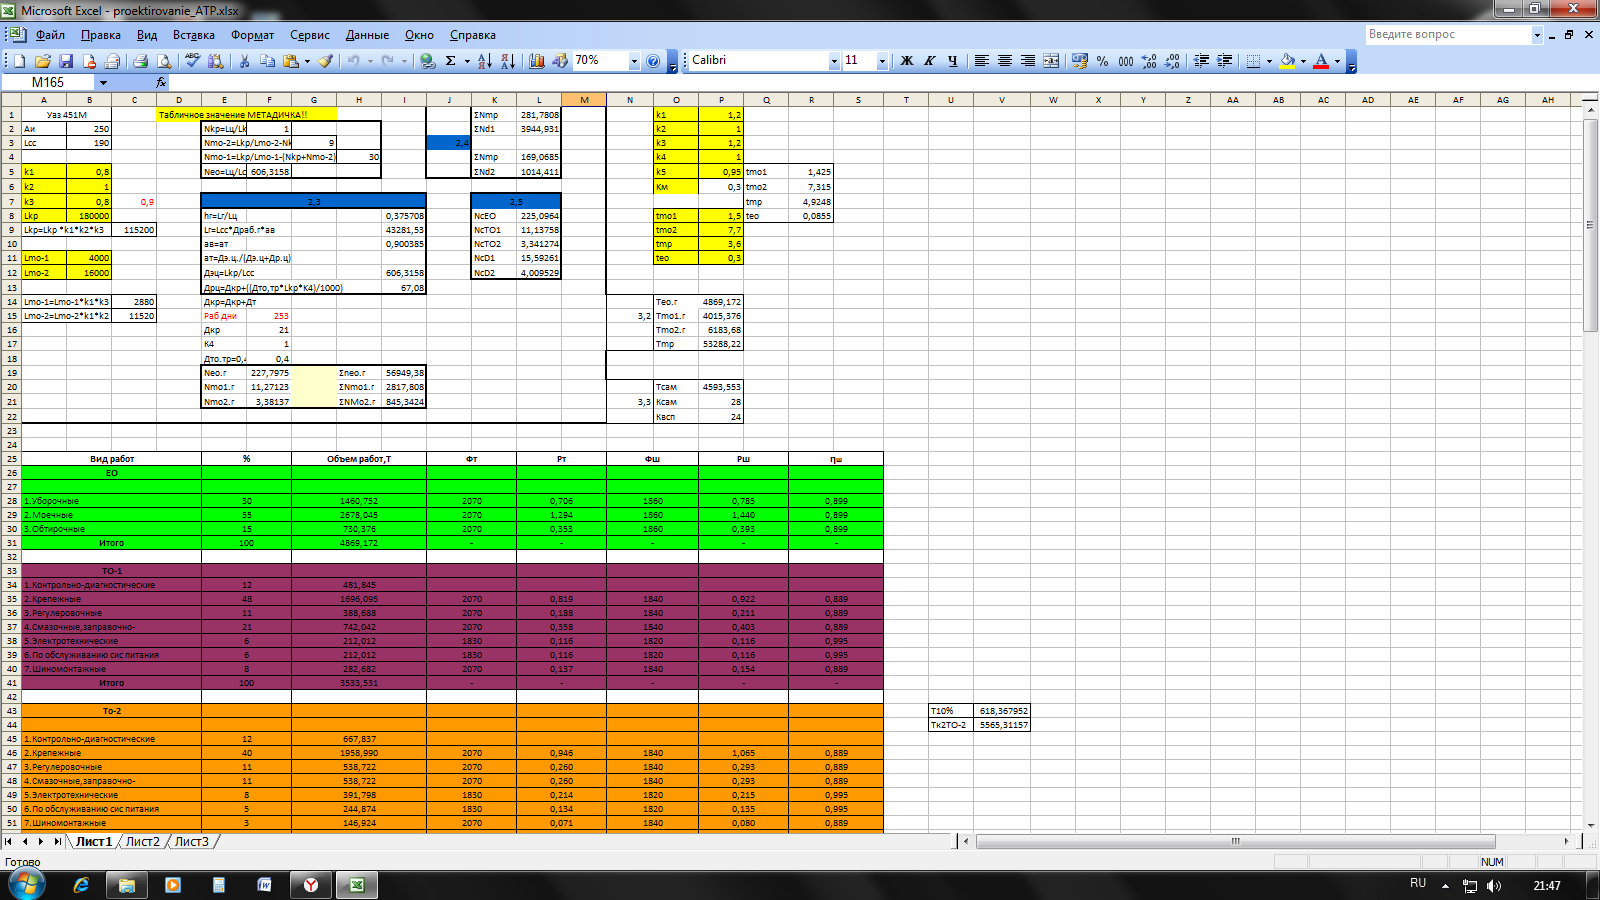Open the paste options dropdown arrow
1600x900 pixels.
(307, 61)
